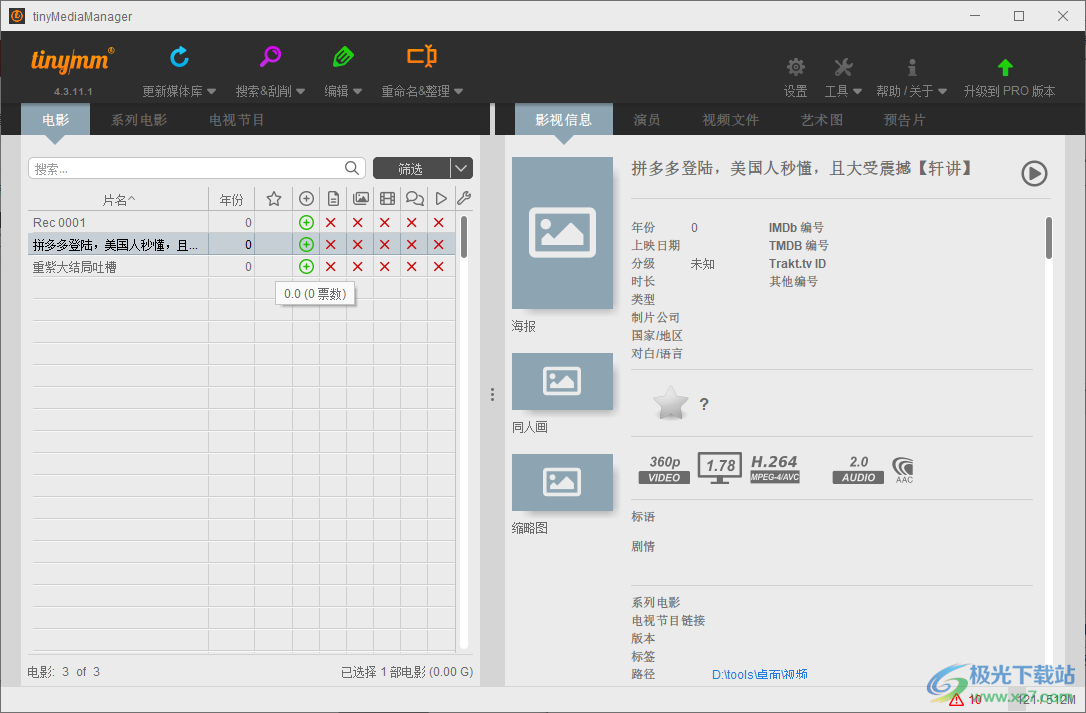Click the 筛选 filter button

(x=411, y=168)
